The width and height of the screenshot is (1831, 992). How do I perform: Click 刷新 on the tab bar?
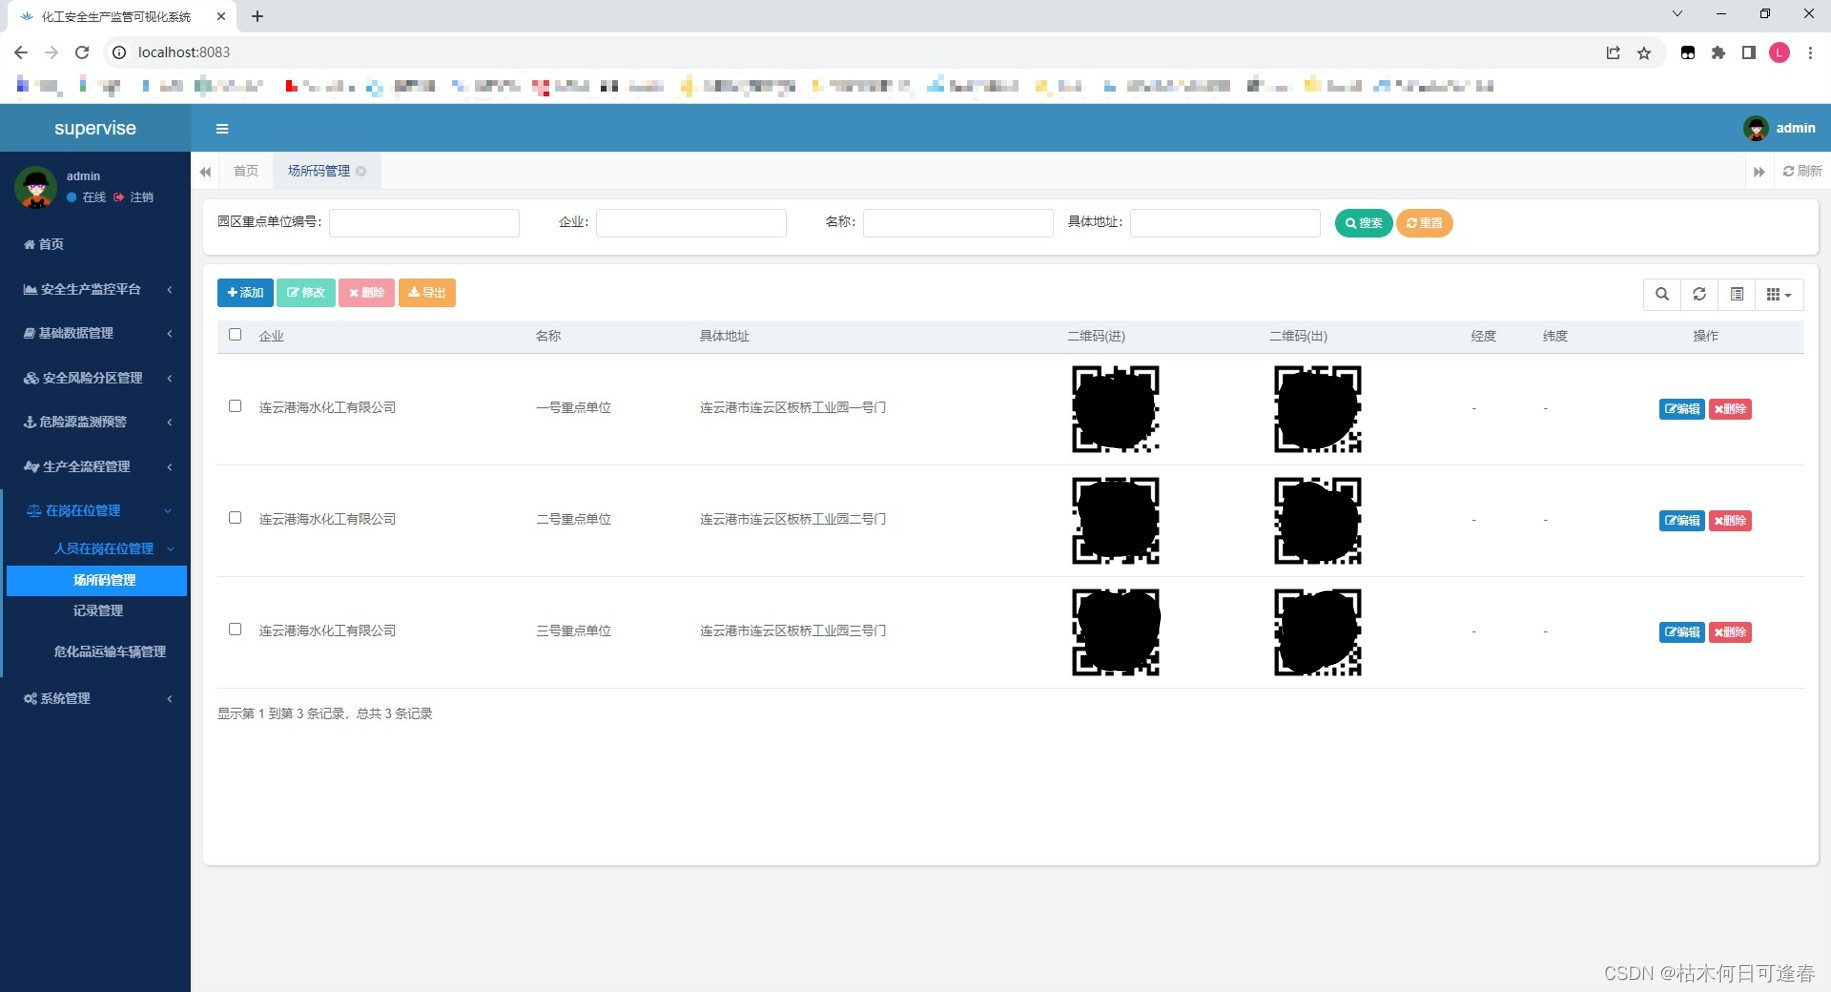(x=1802, y=171)
